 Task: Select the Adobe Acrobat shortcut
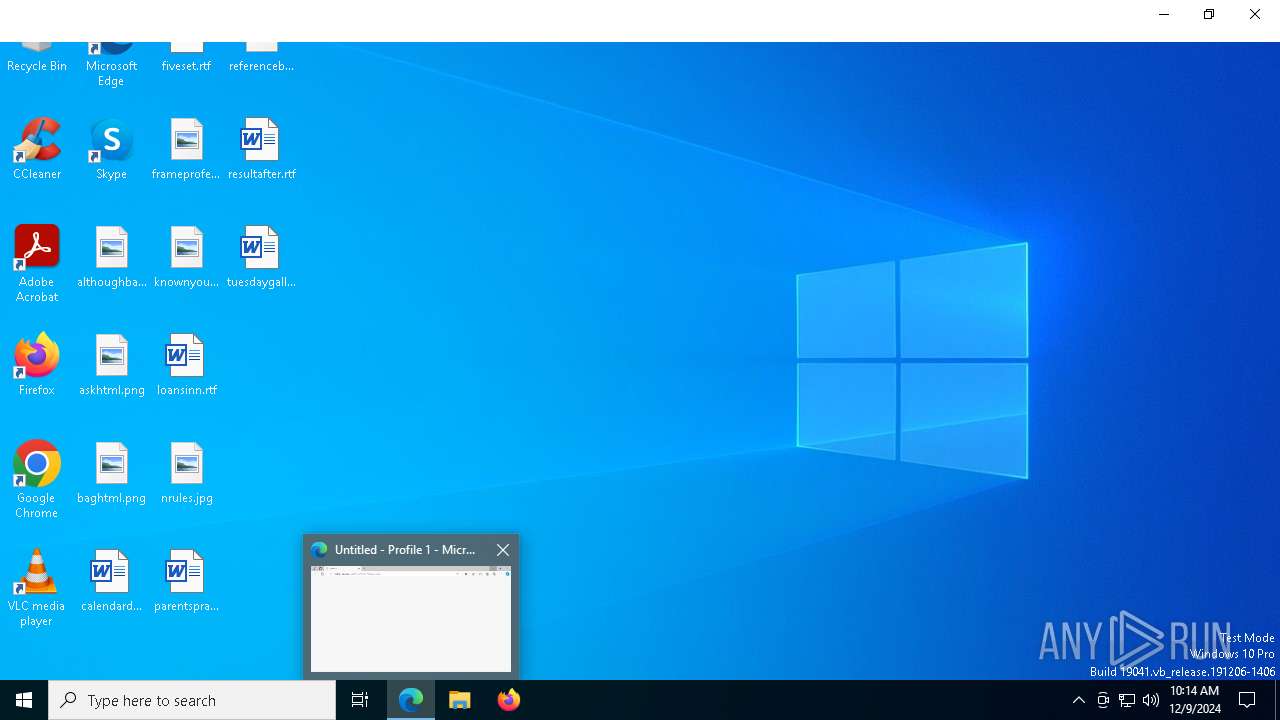(x=37, y=264)
